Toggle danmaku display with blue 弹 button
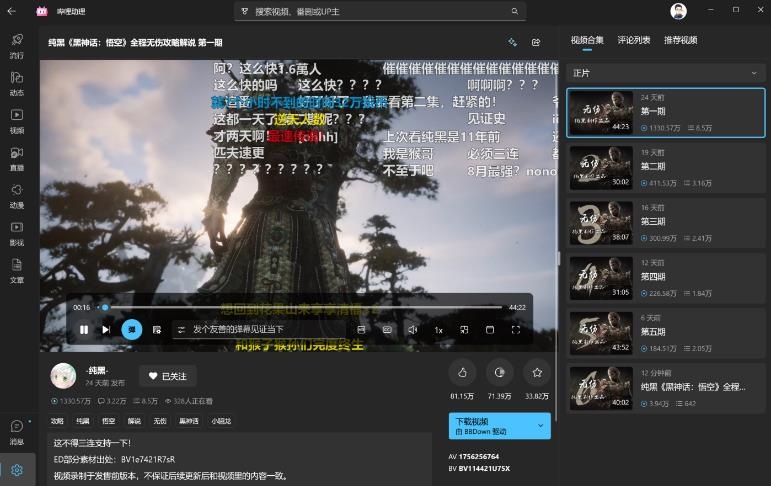The height and width of the screenshot is (486, 771). (132, 330)
